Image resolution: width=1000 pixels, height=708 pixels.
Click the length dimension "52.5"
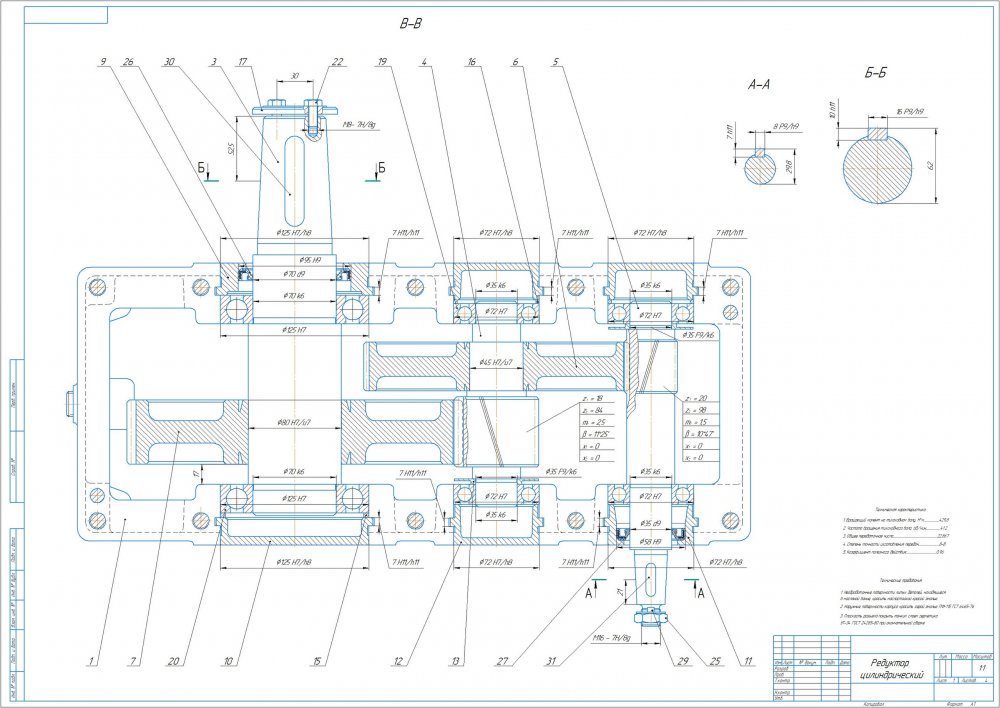click(233, 148)
